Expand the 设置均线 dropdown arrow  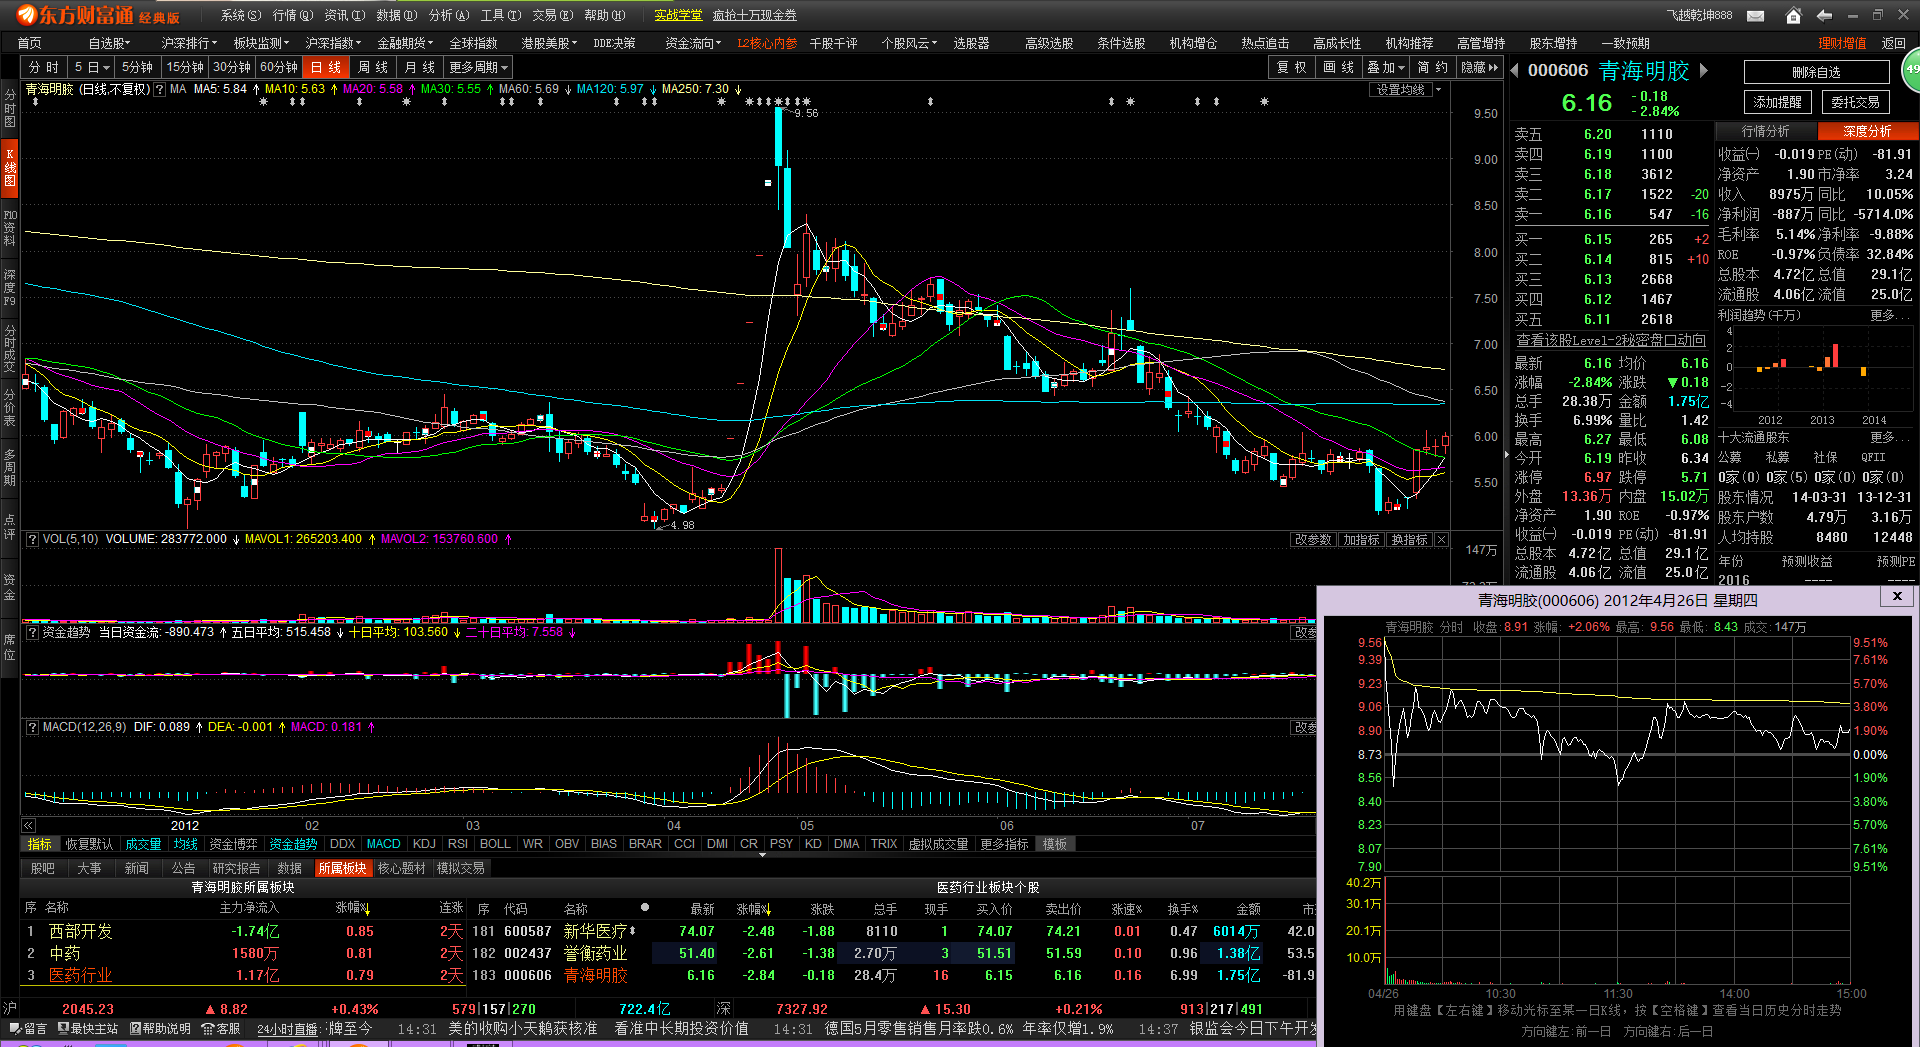click(1438, 90)
